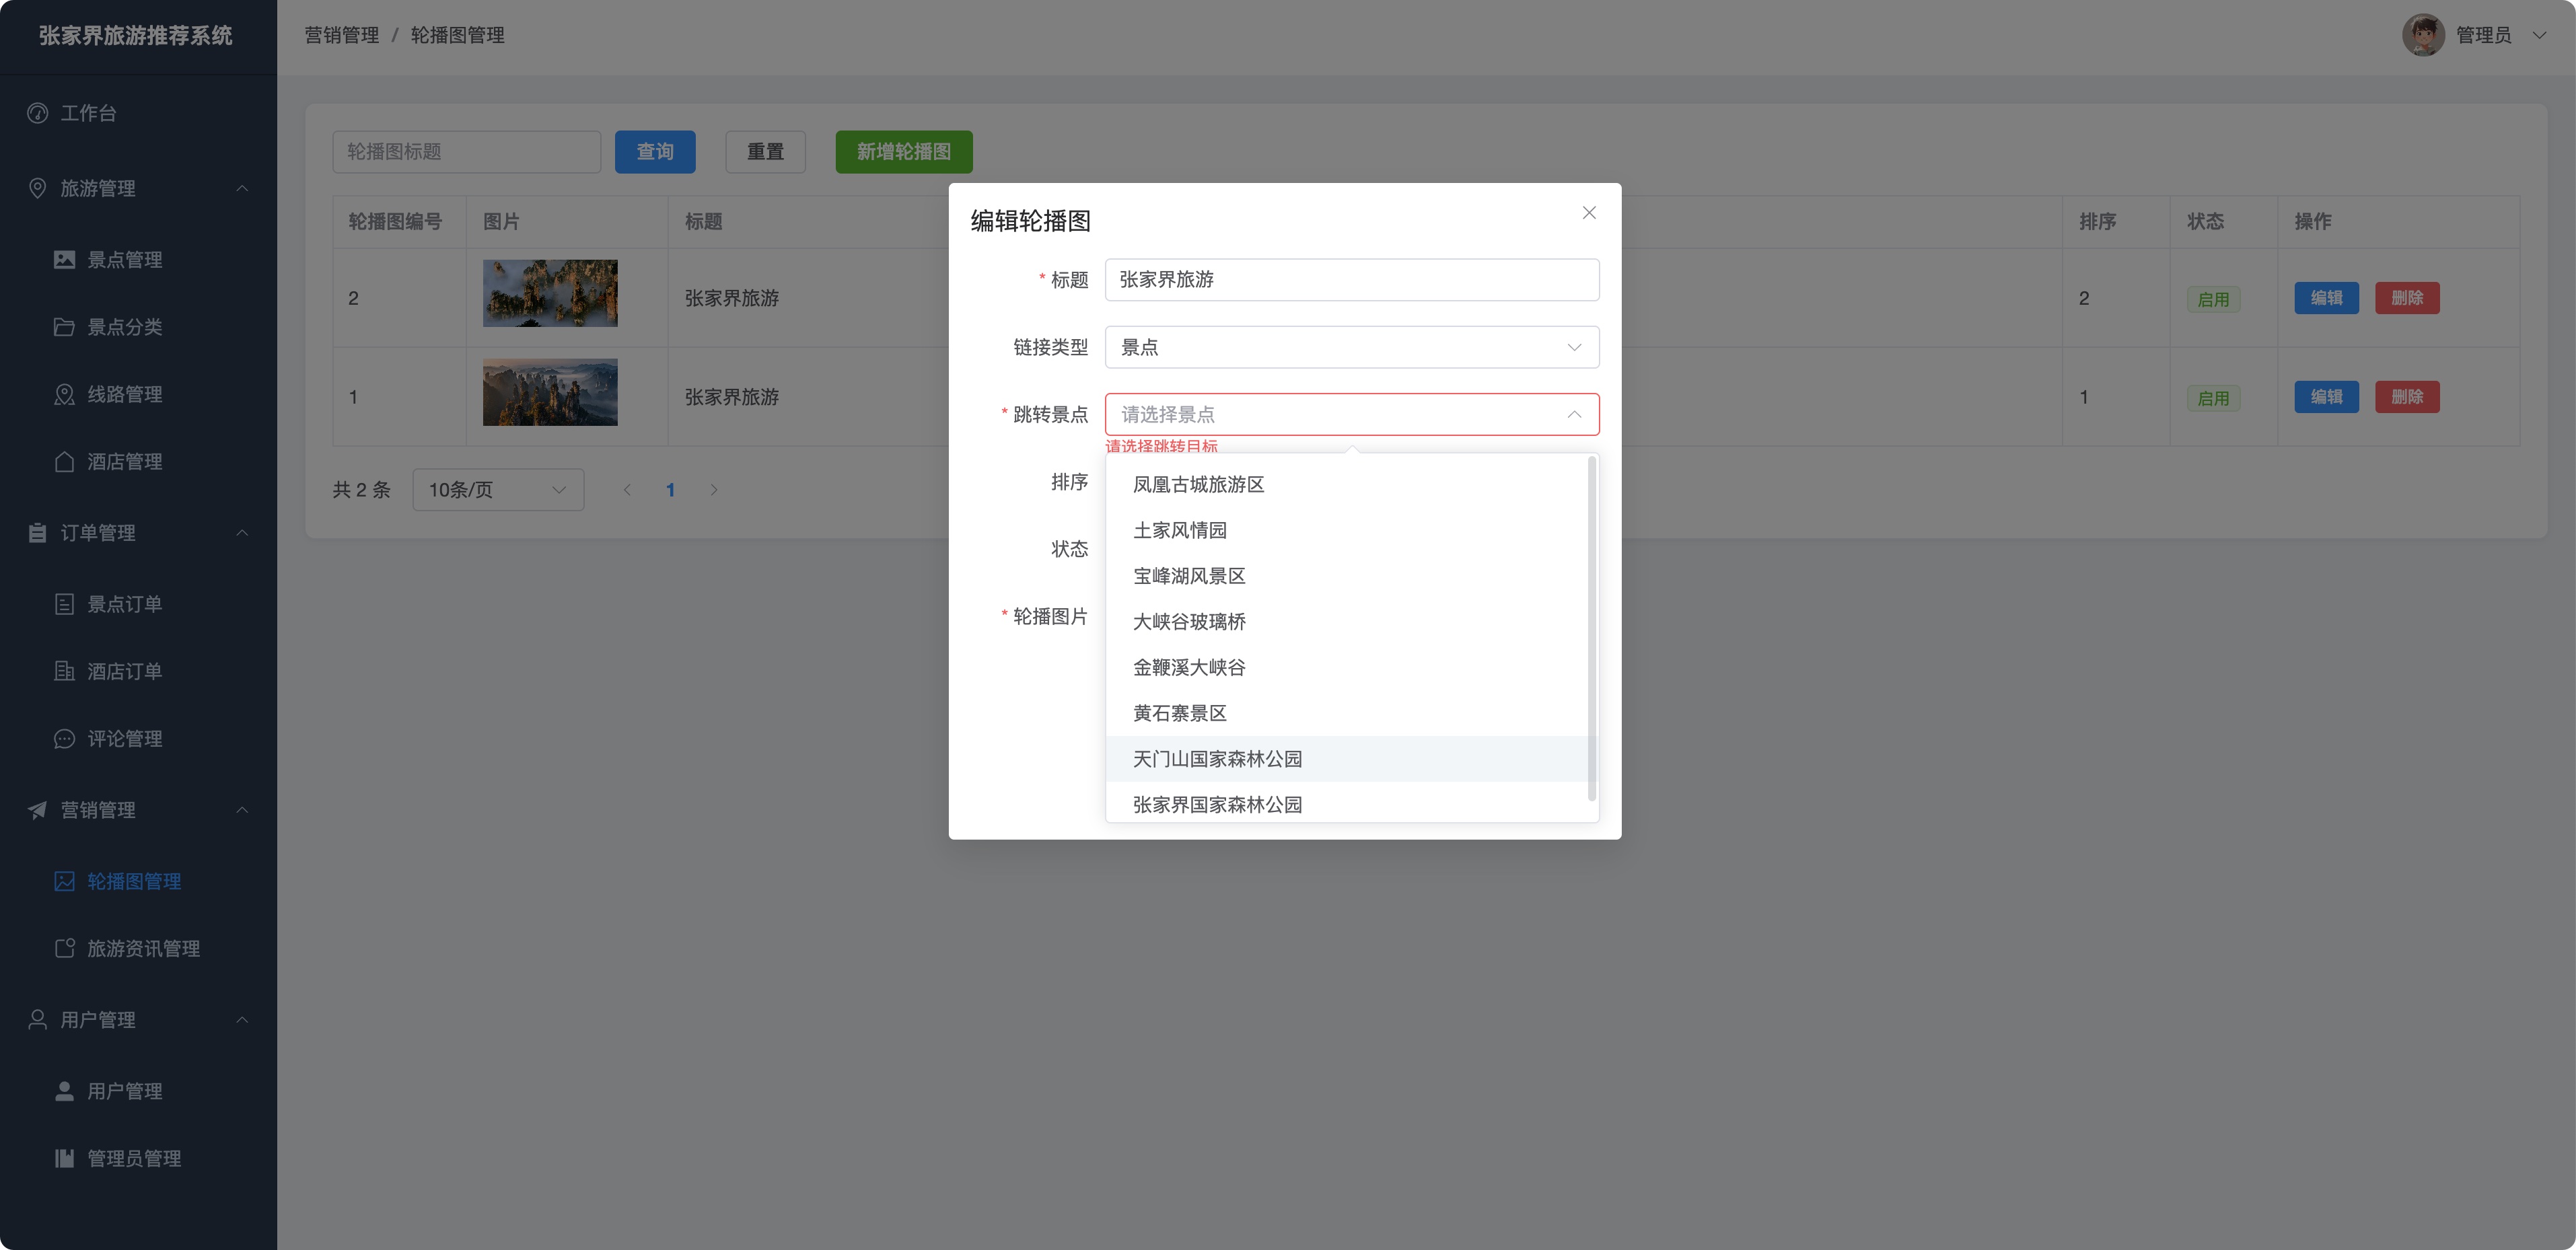Click the 启用 status tag in row 2
Image resolution: width=2576 pixels, height=1250 pixels.
[2213, 299]
